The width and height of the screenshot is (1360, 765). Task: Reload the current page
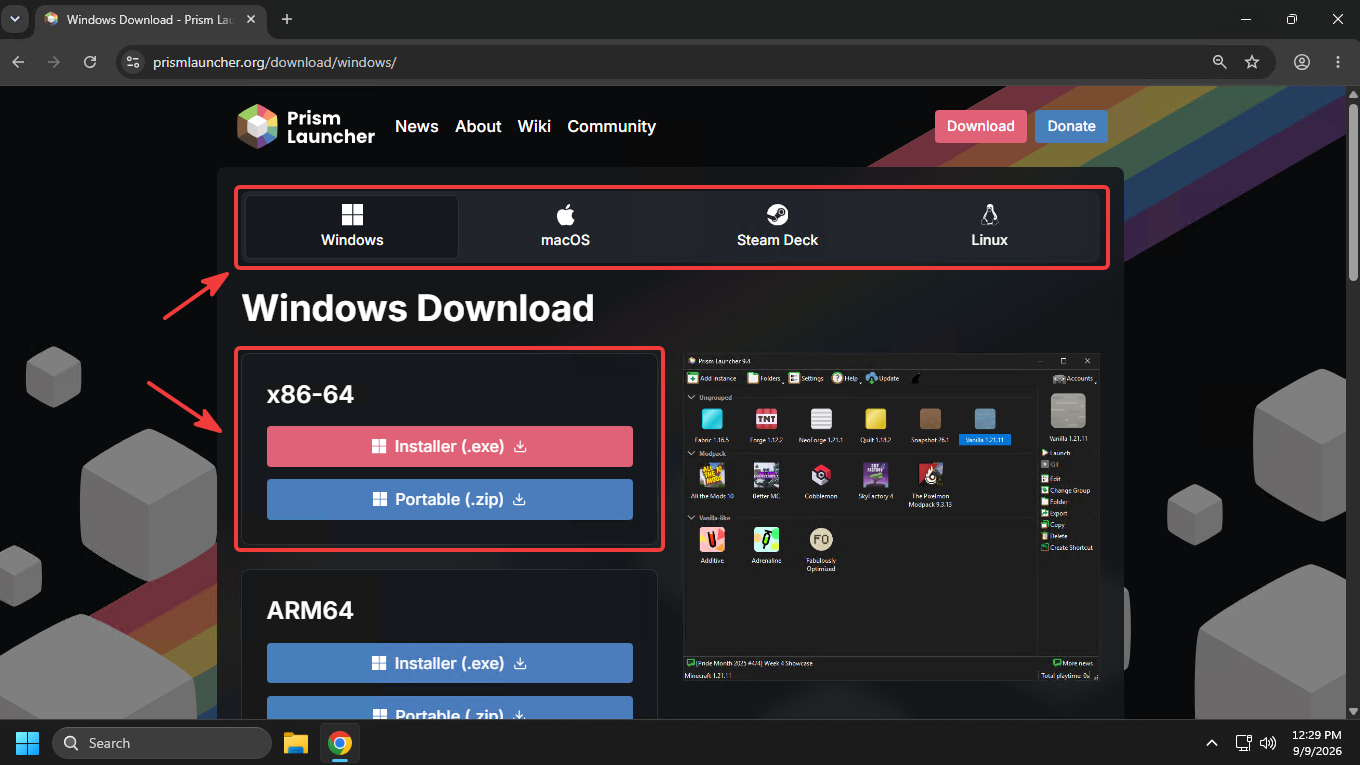pyautogui.click(x=90, y=62)
